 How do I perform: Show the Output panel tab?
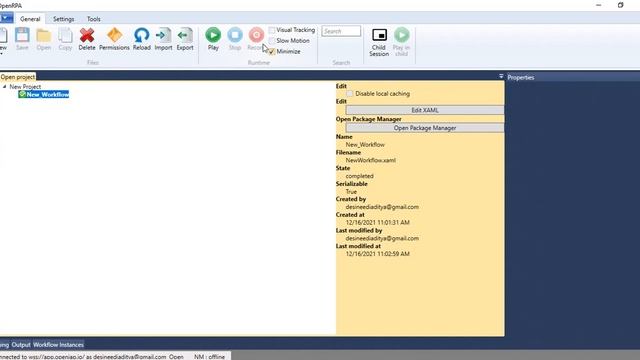coord(21,344)
